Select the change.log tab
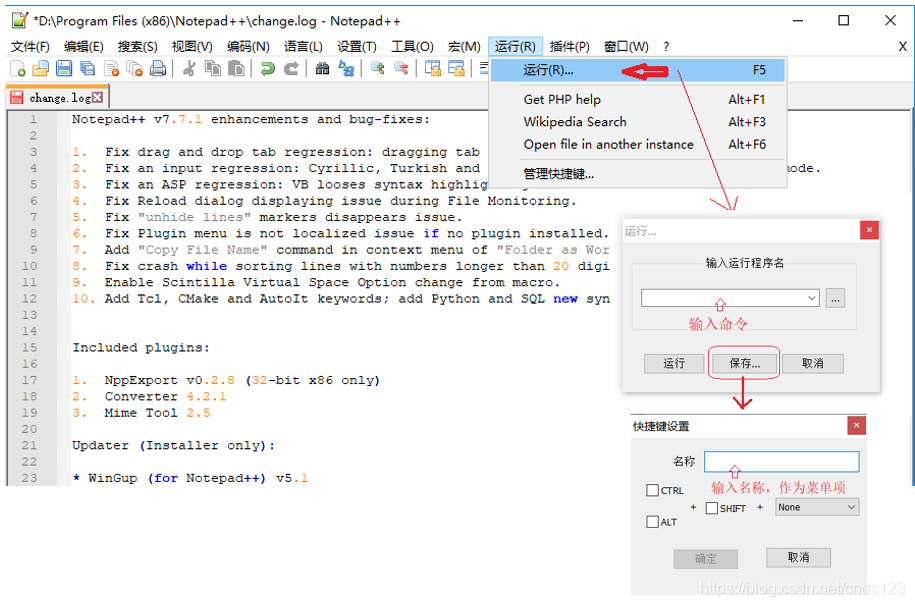This screenshot has height=607, width=915. click(57, 97)
